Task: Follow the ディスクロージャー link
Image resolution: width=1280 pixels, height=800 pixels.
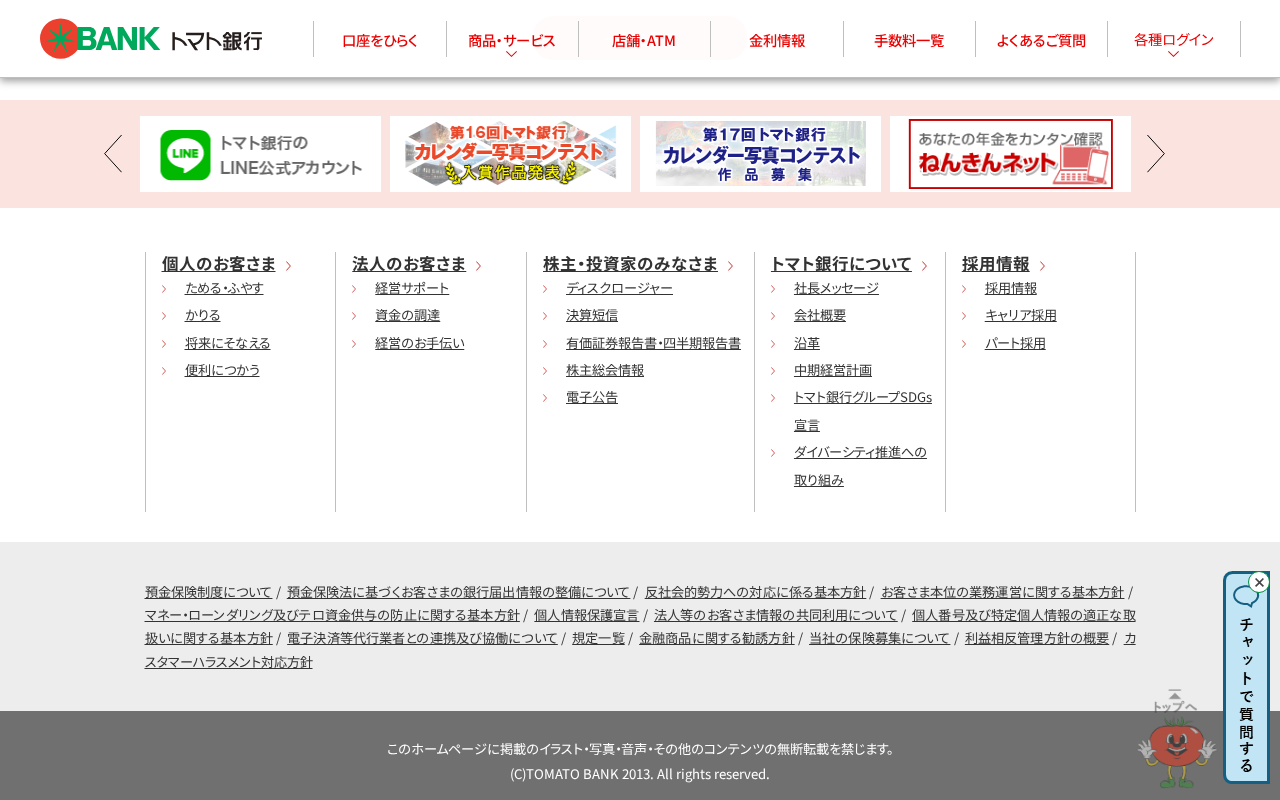Action: click(619, 288)
